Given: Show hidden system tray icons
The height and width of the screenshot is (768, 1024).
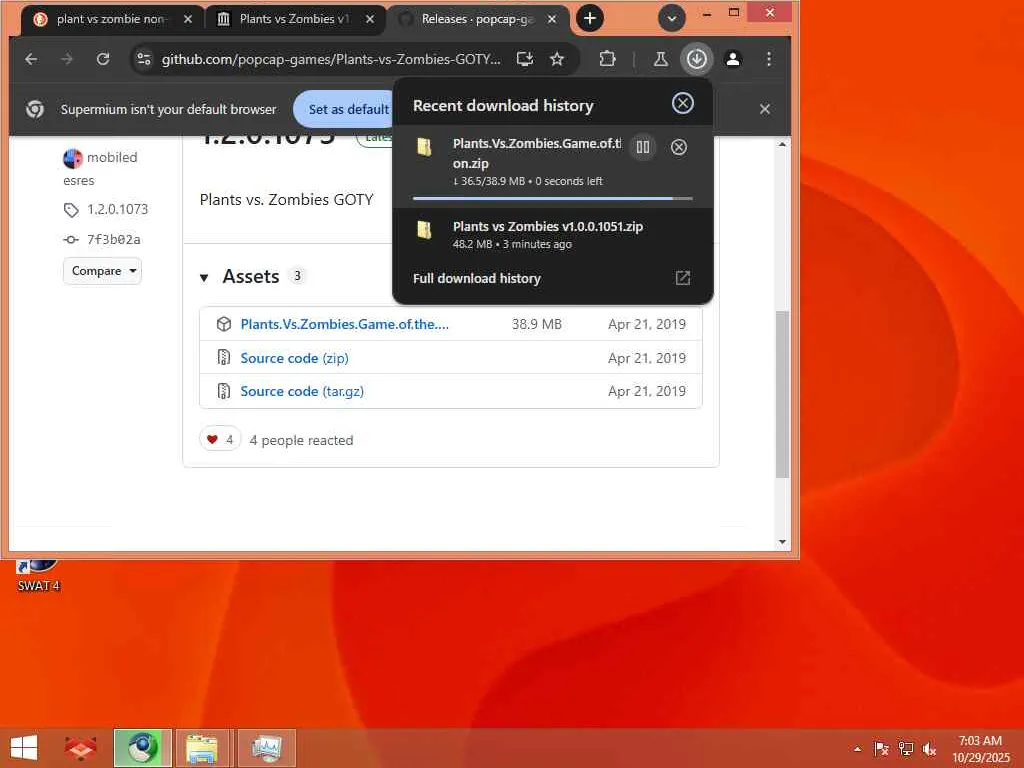Looking at the screenshot, I should pos(857,749).
